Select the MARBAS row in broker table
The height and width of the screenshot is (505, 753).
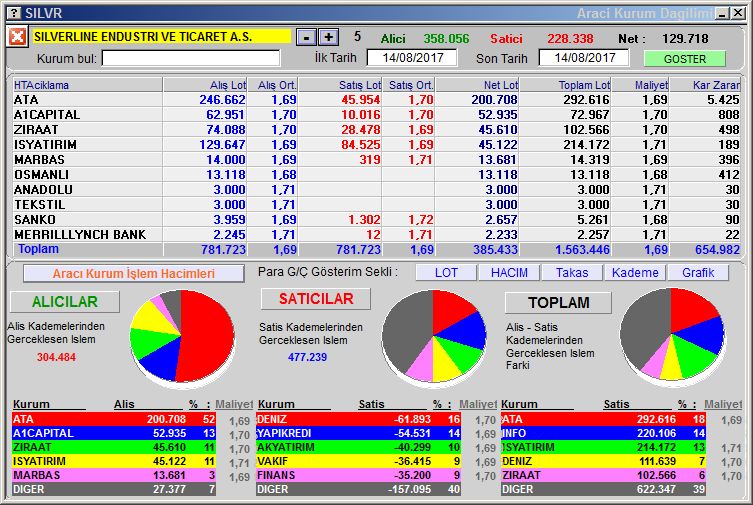coord(376,159)
